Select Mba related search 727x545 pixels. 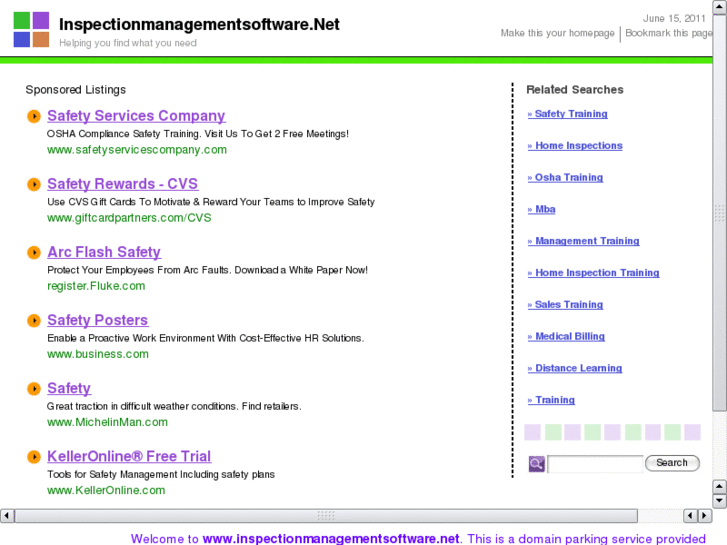pos(542,209)
